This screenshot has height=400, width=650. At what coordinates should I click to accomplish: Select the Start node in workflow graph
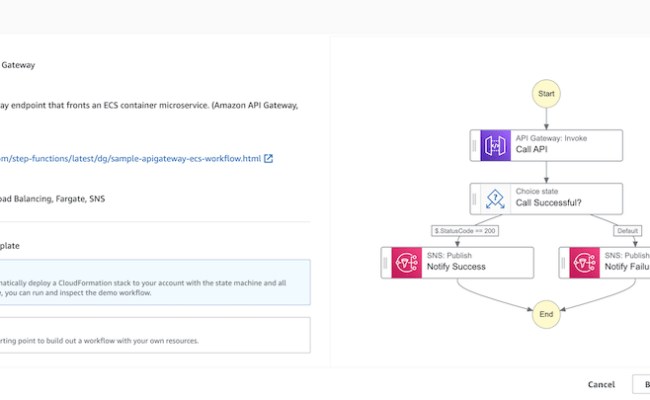(x=546, y=94)
